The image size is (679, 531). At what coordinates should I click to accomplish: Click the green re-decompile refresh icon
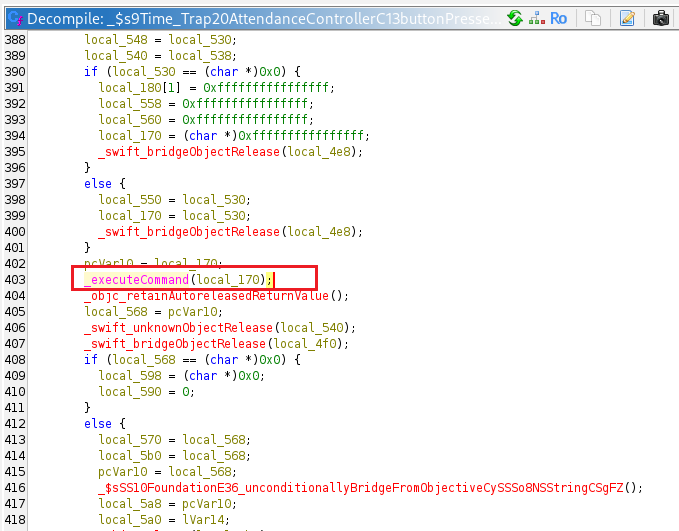(515, 18)
